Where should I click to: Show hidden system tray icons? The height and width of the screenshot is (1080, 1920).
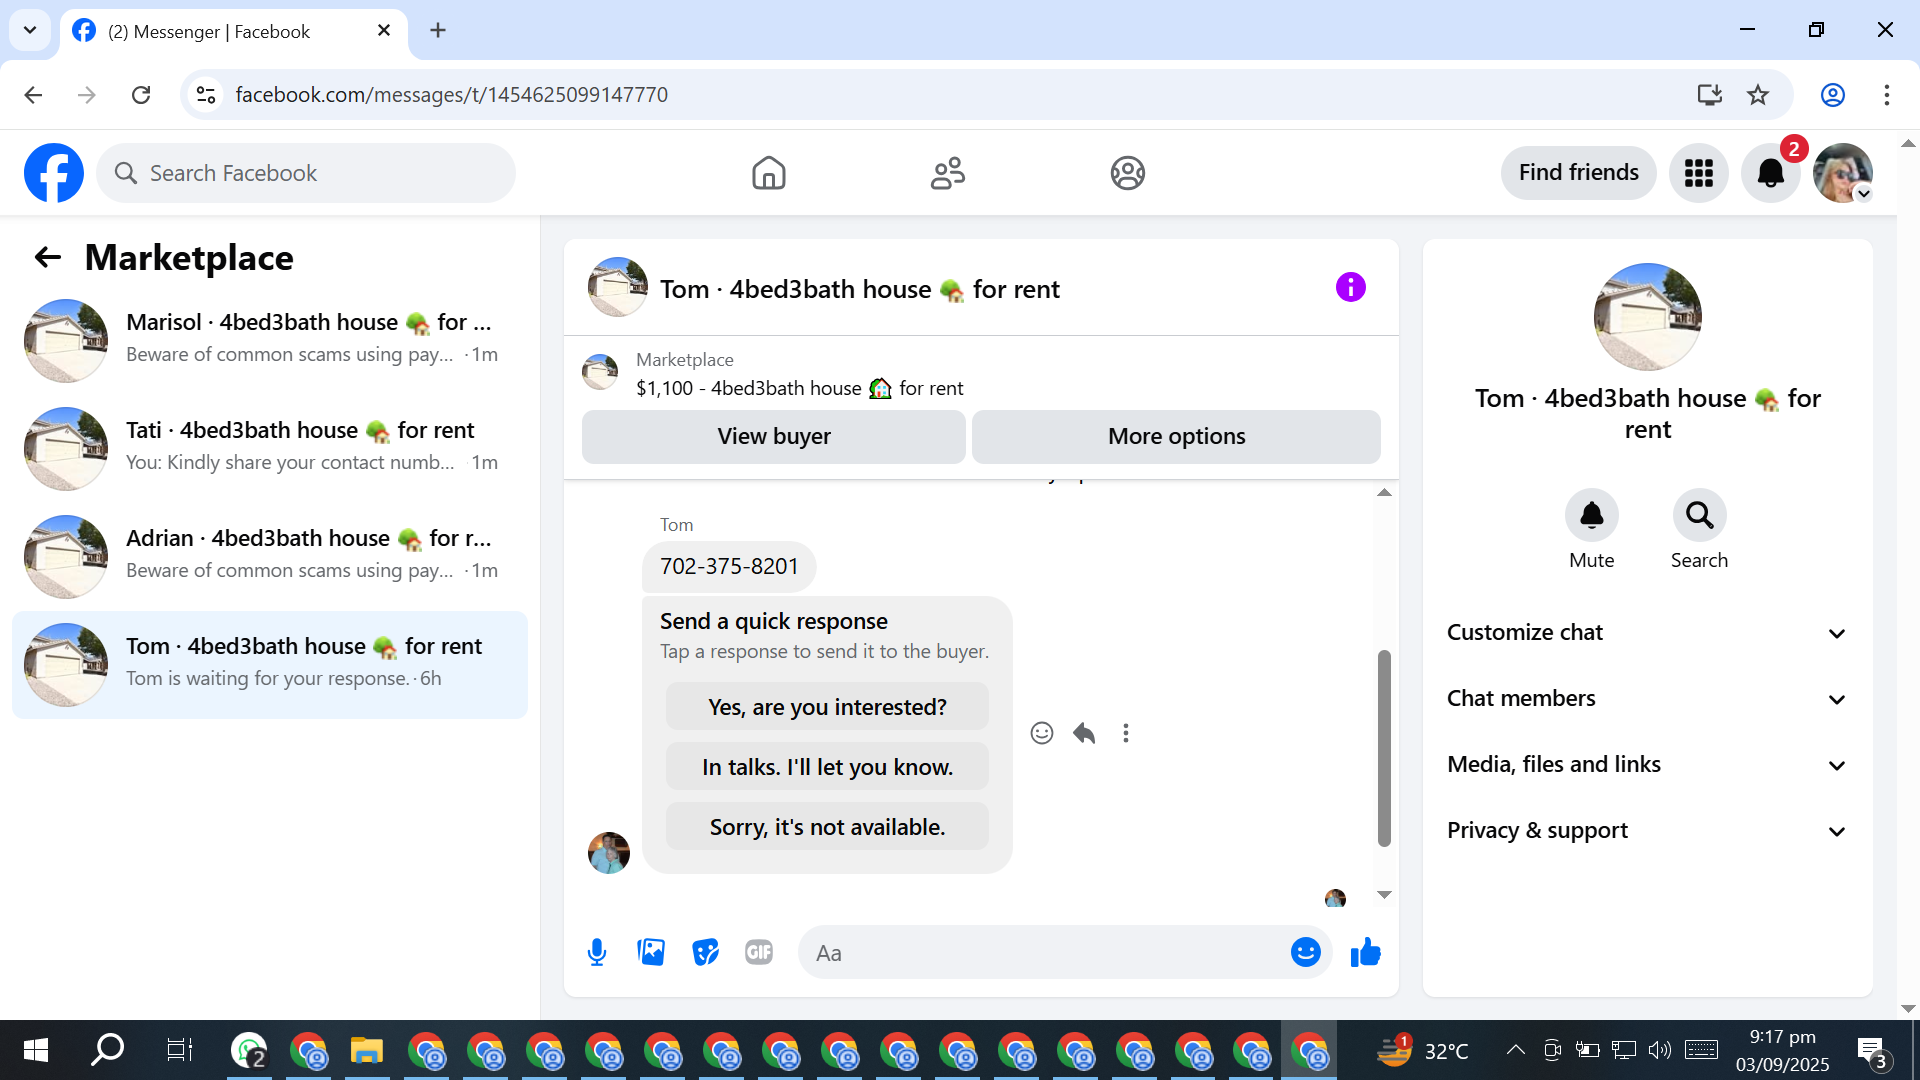click(1515, 1050)
